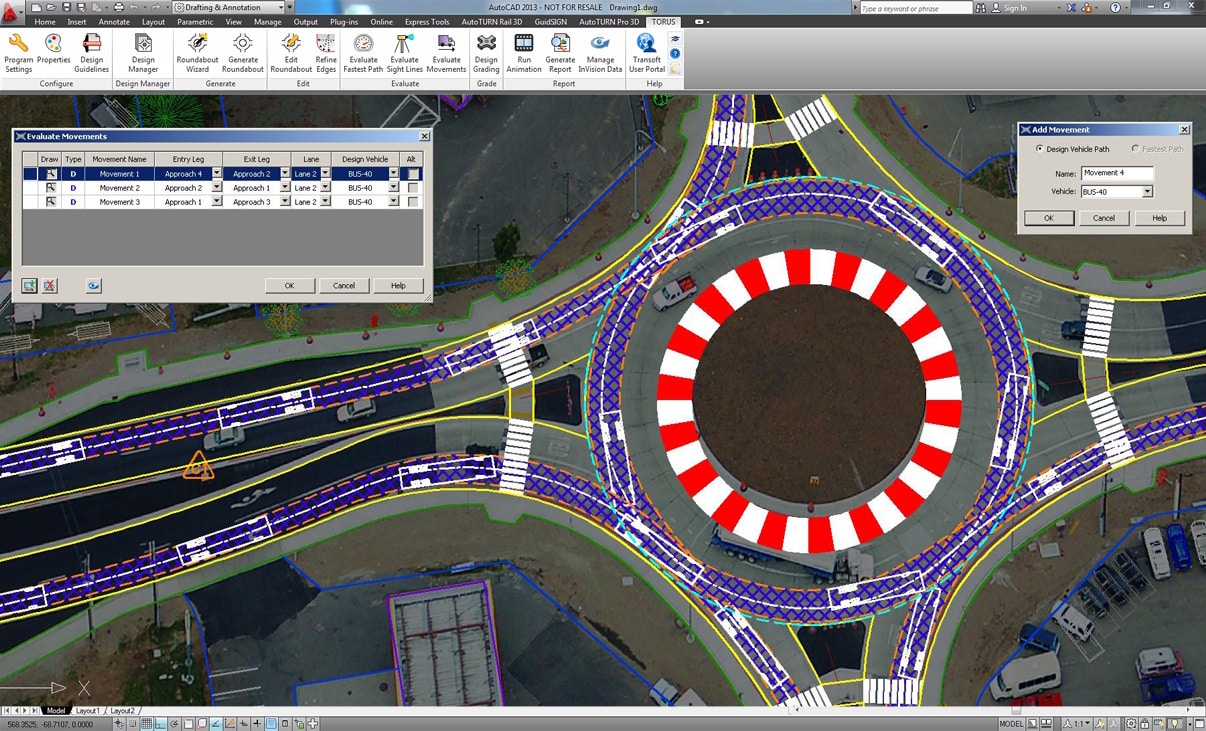Click delete movement icon with red X

click(x=50, y=286)
